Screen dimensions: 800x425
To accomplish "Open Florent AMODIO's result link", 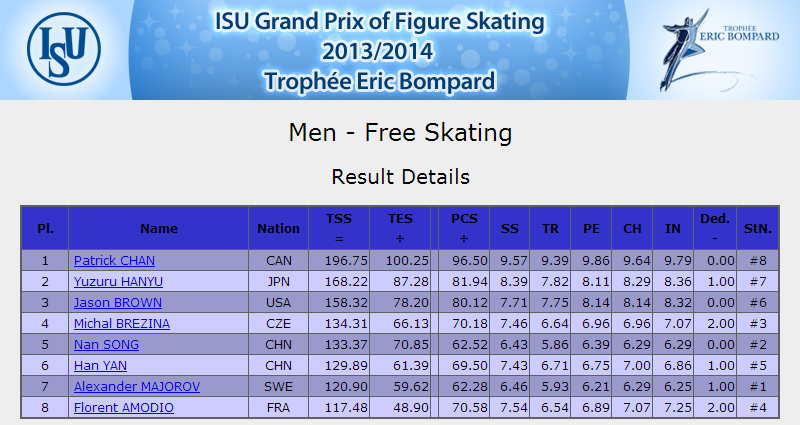I will (124, 408).
